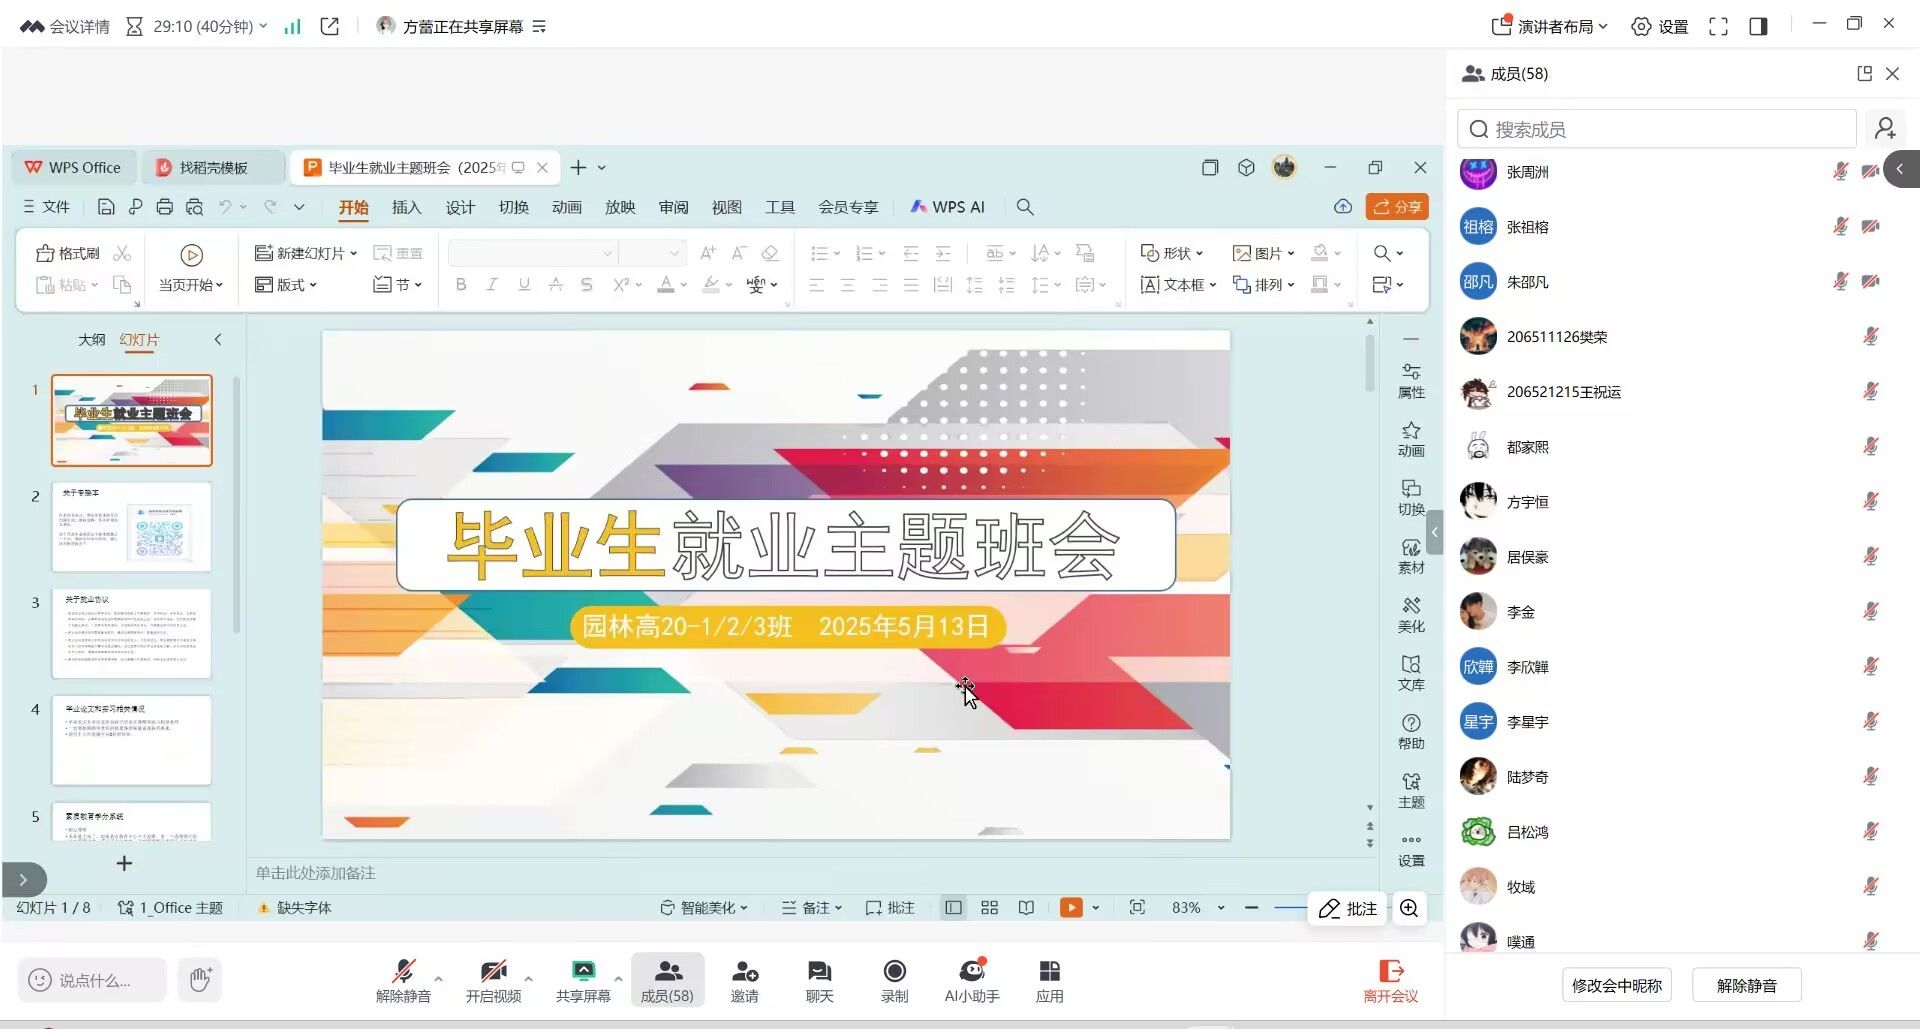Toggle the 成员(58) members panel
Screen dimensions: 1920x1029
(x=667, y=980)
